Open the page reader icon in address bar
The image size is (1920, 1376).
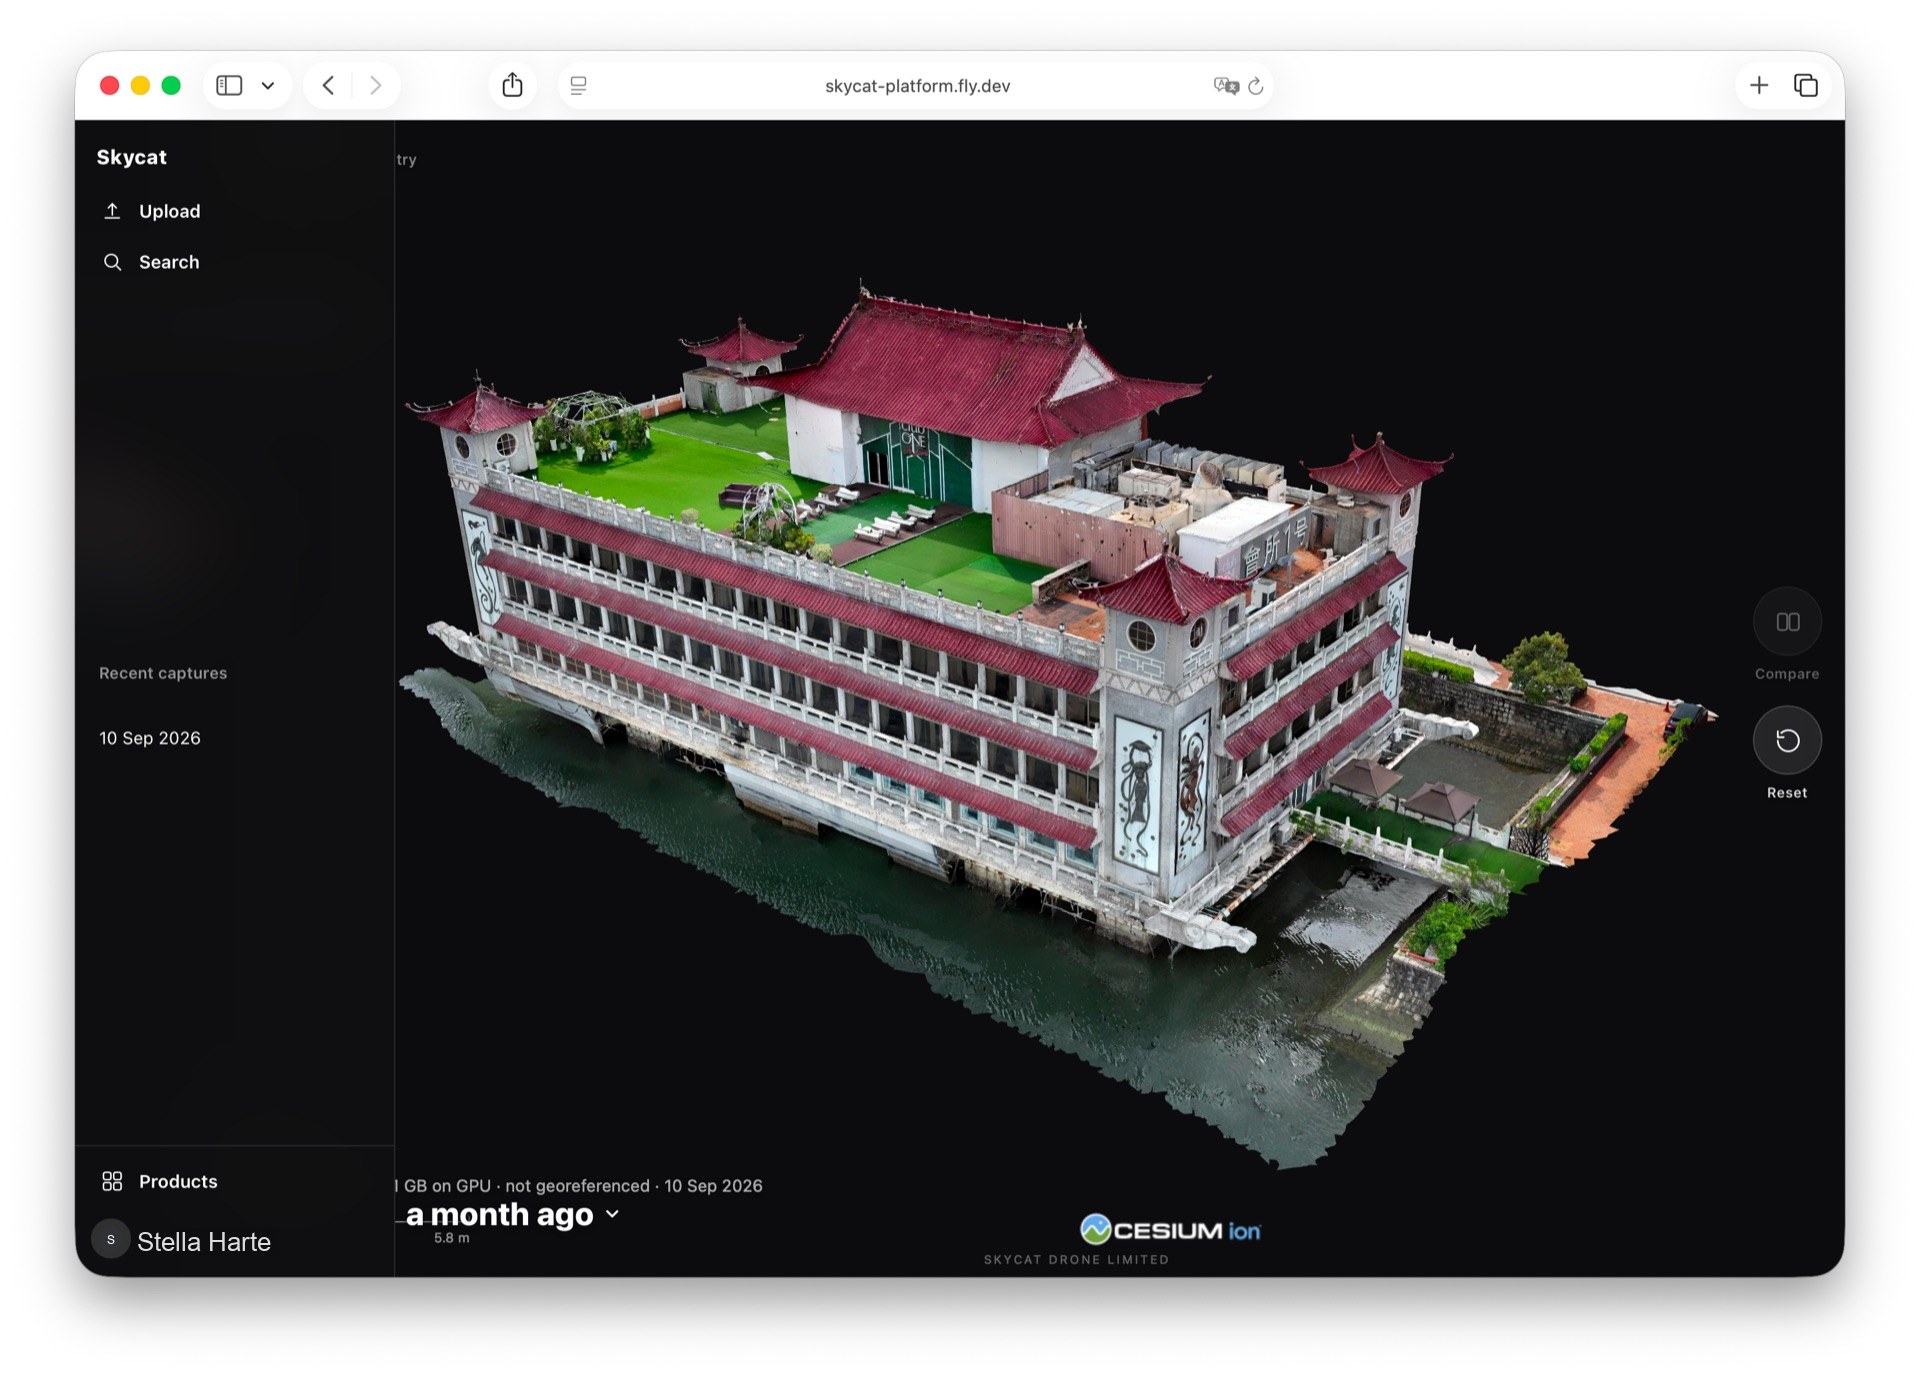click(578, 86)
